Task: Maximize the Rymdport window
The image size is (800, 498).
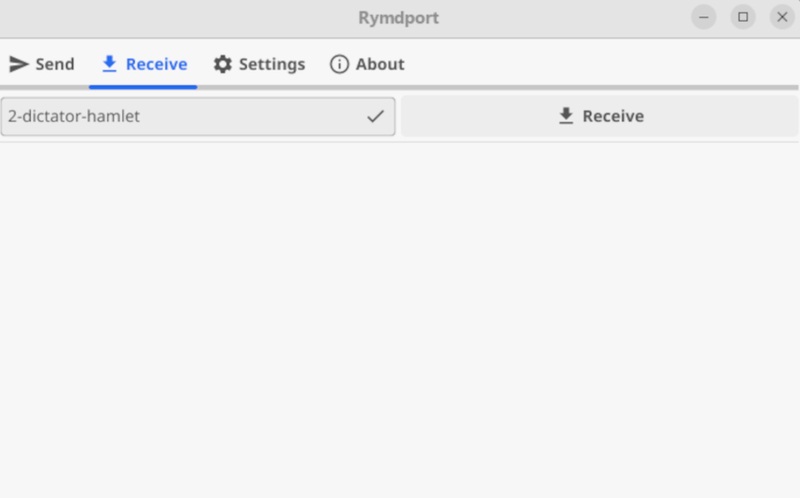Action: coord(743,17)
